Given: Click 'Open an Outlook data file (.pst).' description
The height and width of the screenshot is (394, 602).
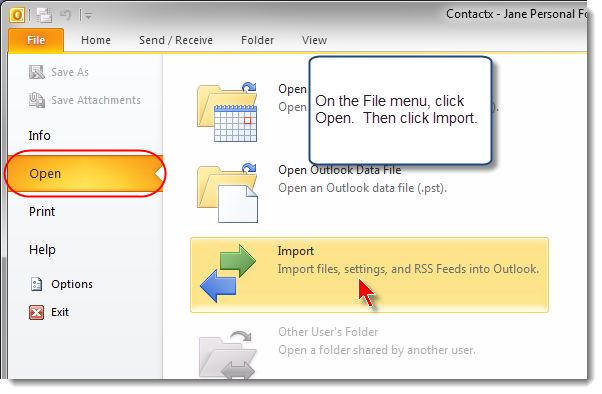Looking at the screenshot, I should [362, 188].
